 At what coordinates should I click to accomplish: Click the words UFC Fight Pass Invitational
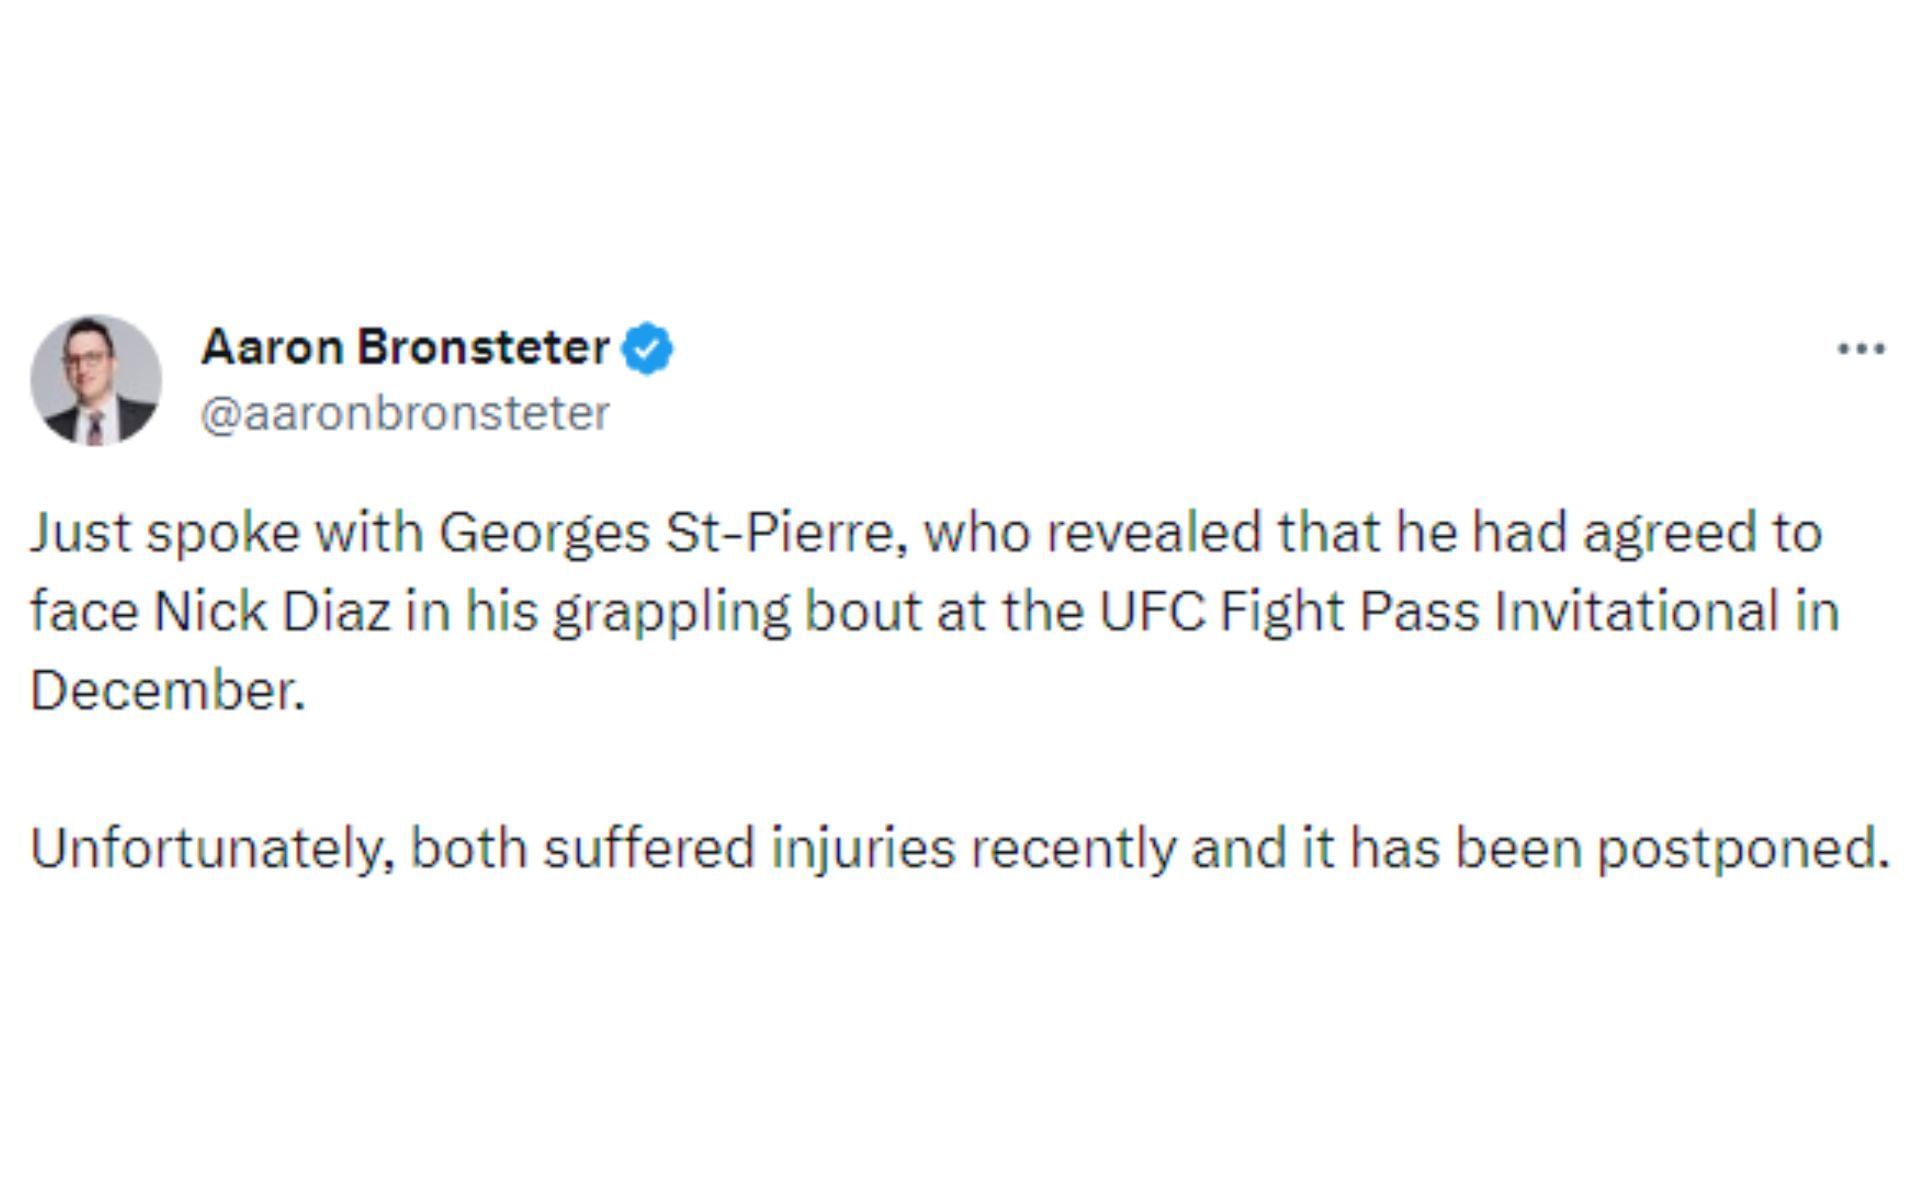tap(1438, 611)
